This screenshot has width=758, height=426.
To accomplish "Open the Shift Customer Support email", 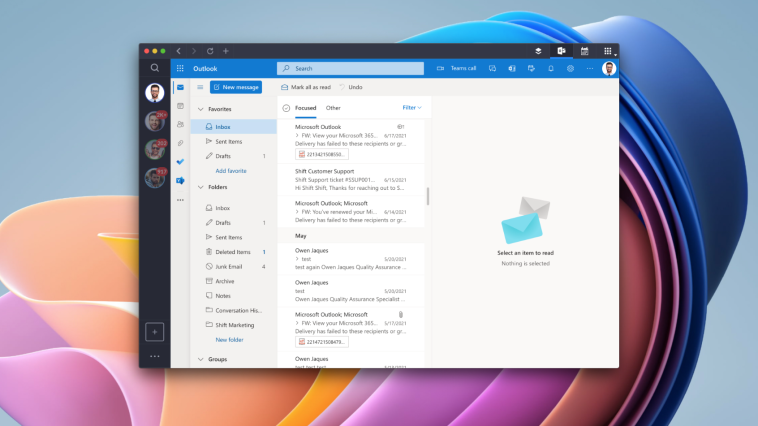I will pos(351,179).
